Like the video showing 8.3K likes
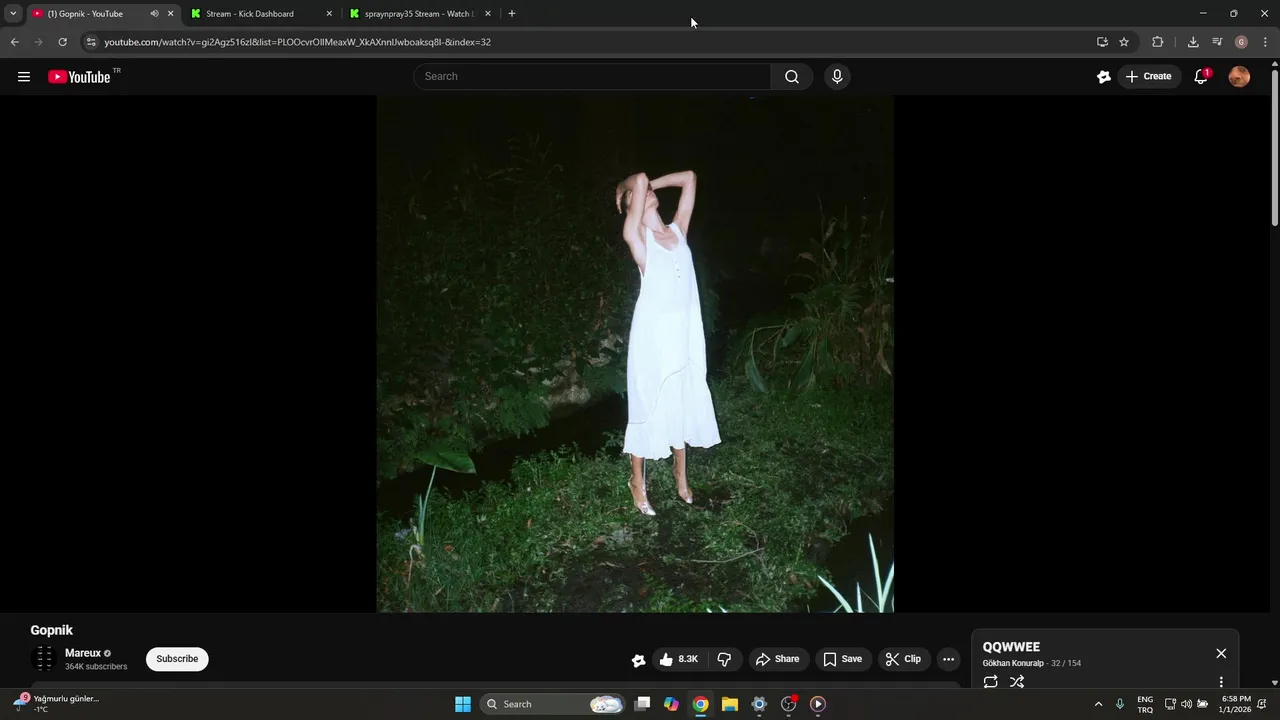Screen dimensions: 1280x720 (x=679, y=659)
